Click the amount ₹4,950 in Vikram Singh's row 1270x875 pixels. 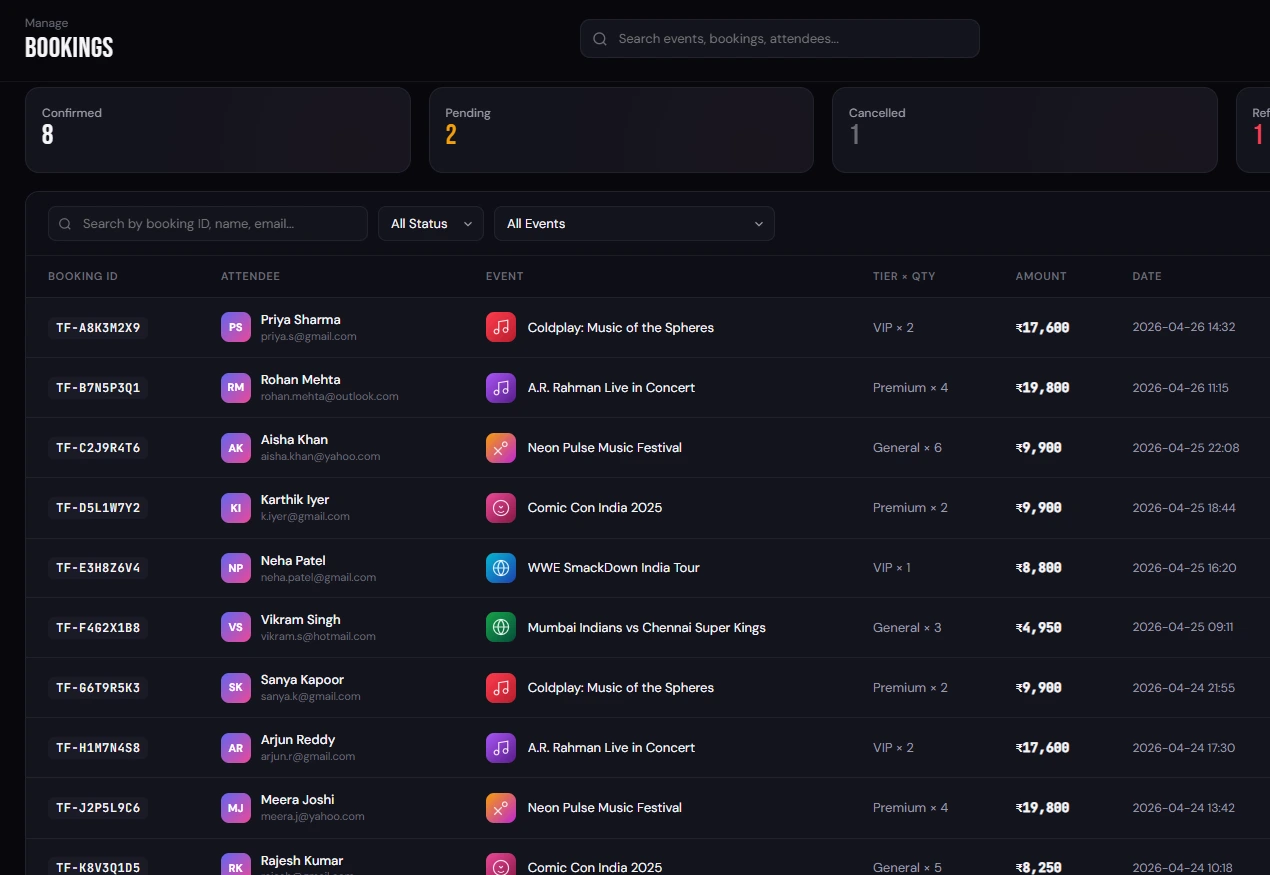click(1039, 627)
